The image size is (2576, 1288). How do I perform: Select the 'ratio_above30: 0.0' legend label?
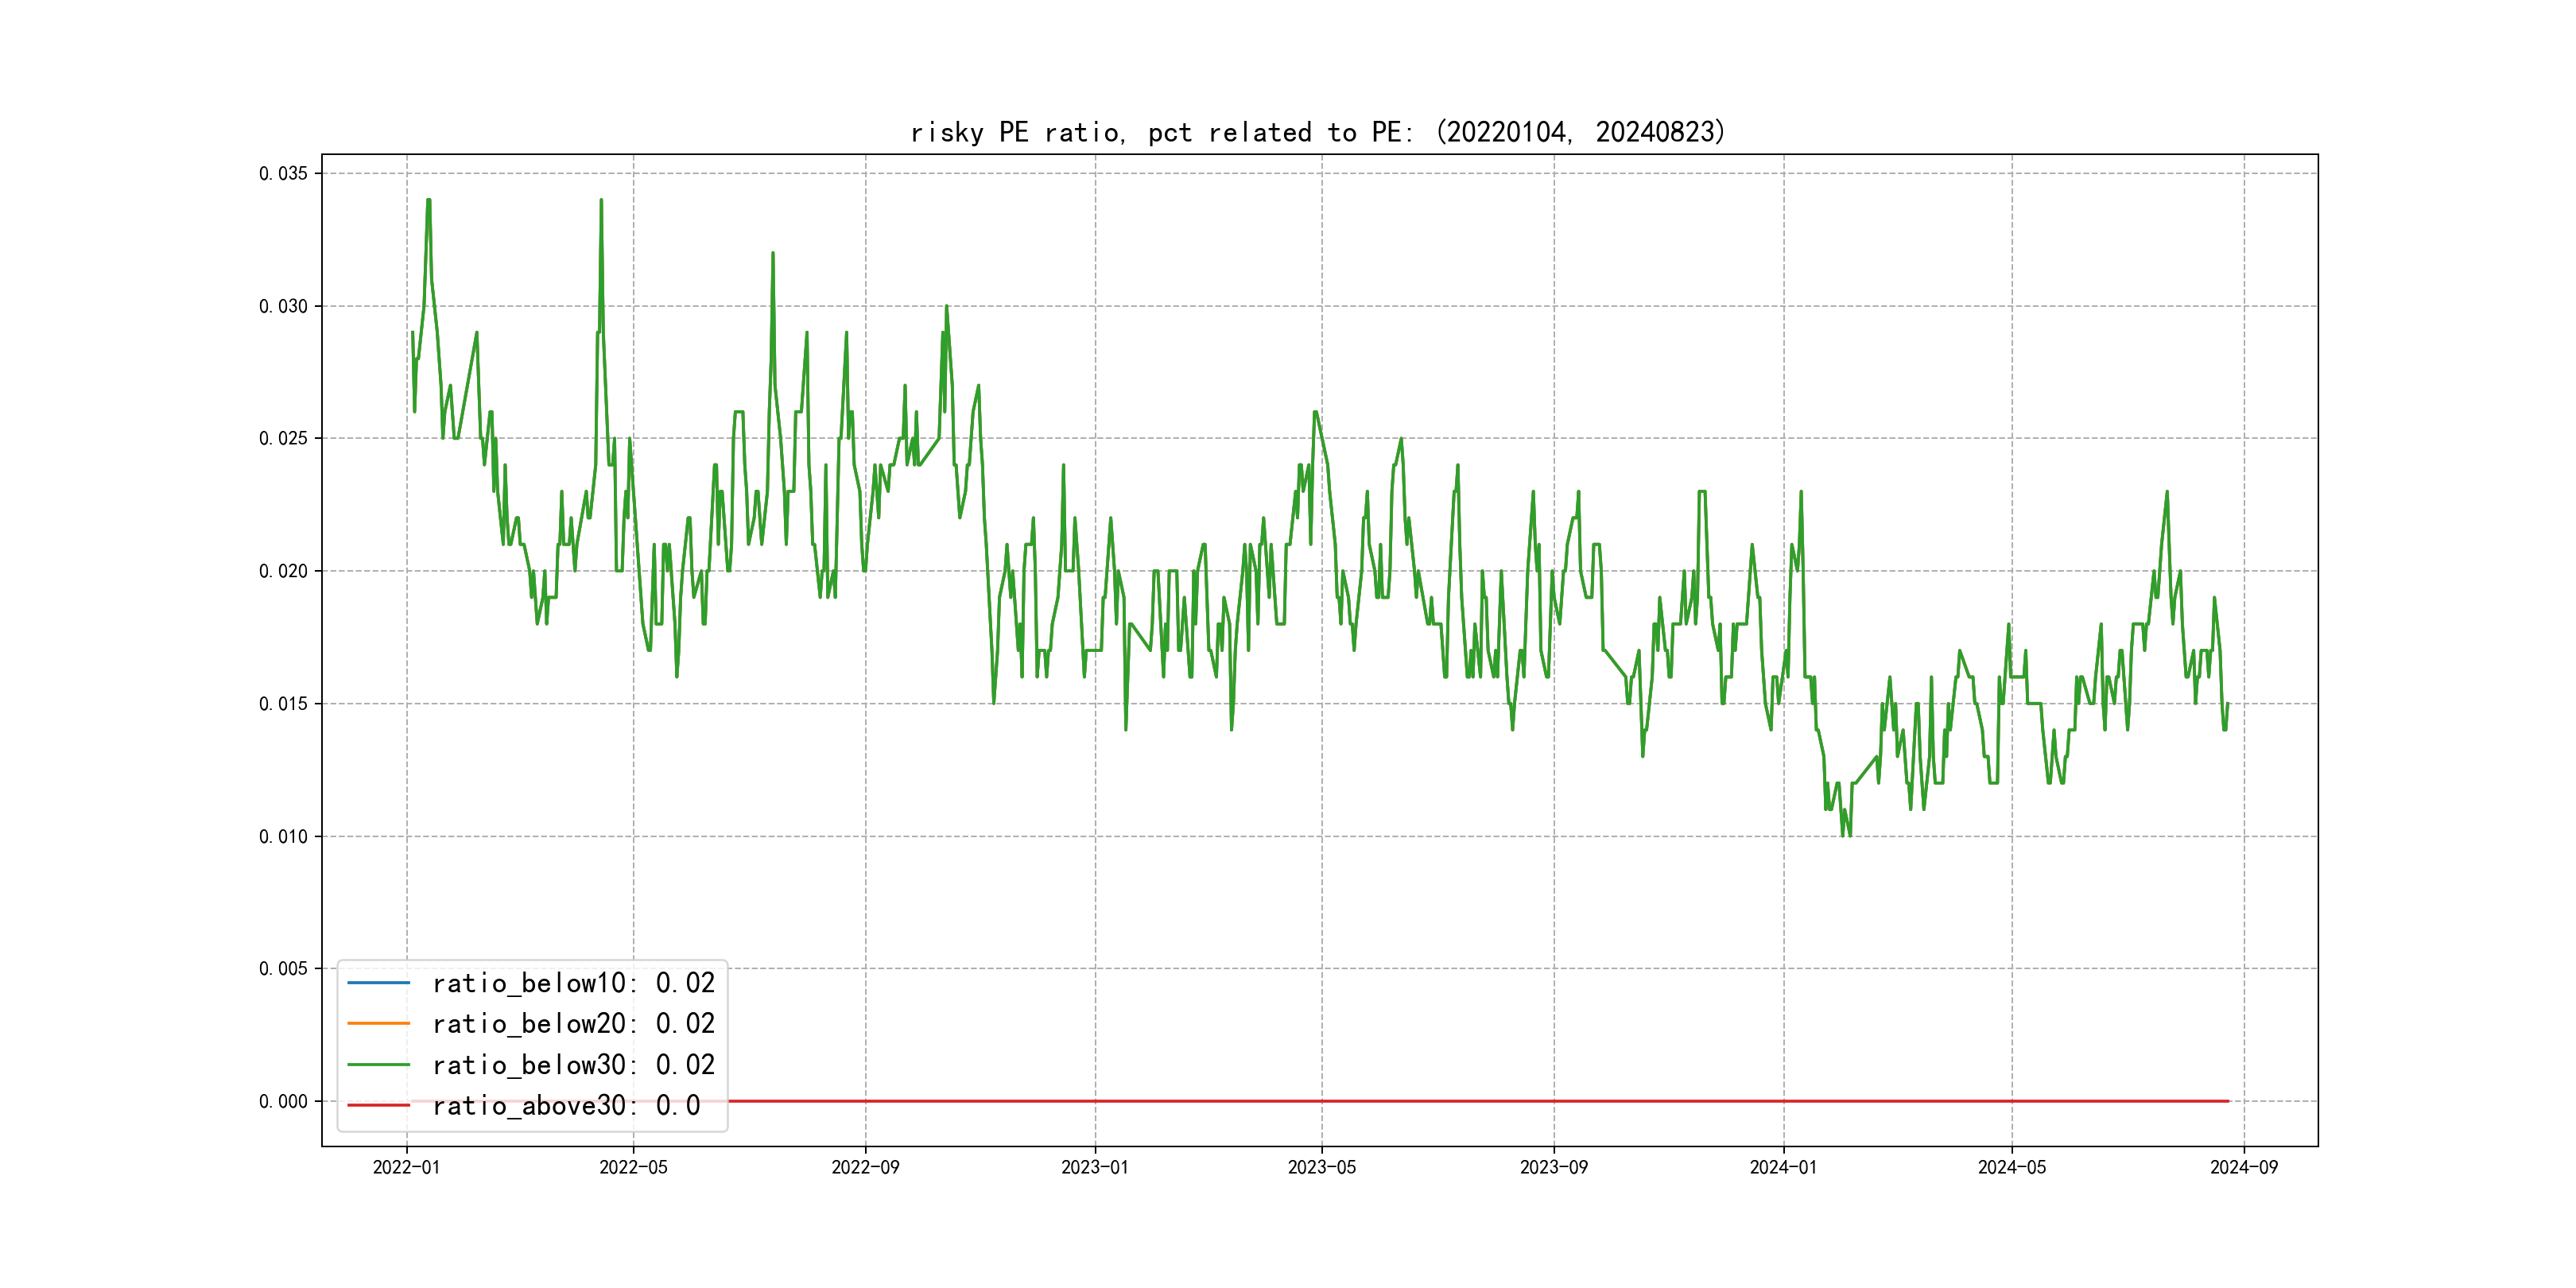click(x=566, y=1105)
